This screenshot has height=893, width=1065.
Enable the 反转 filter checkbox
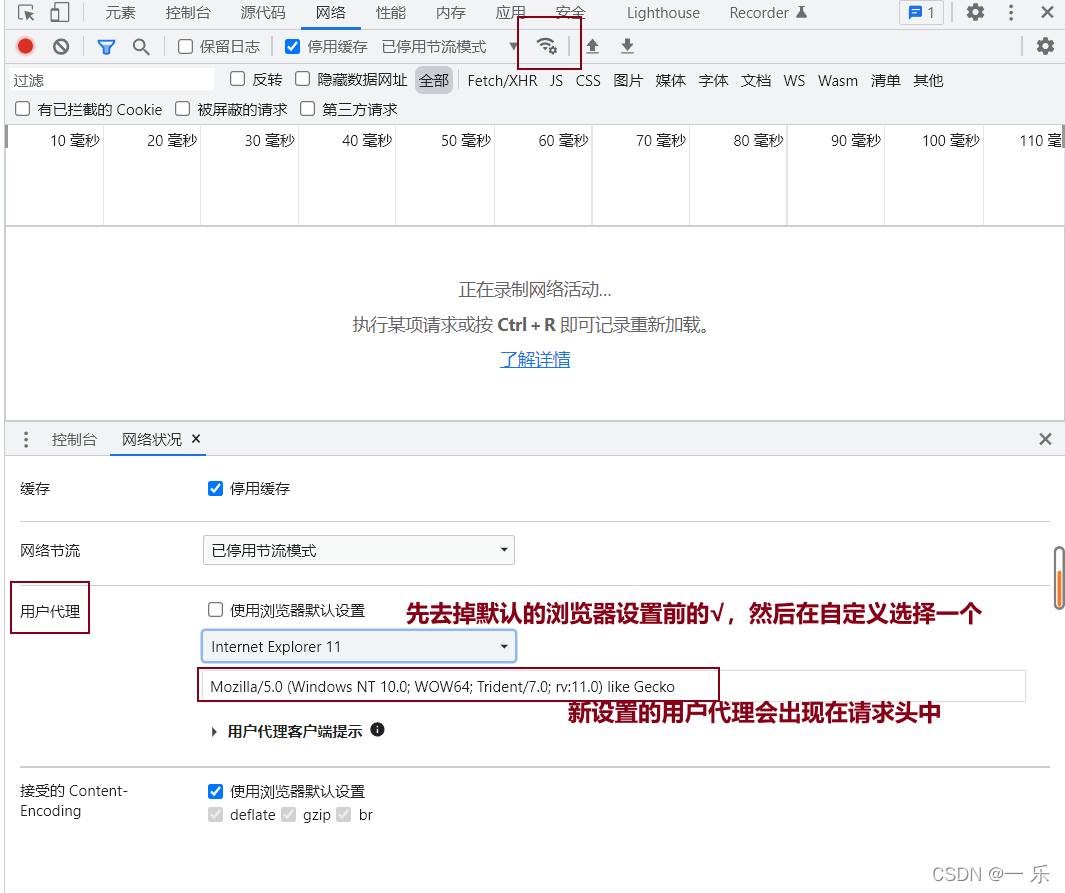coord(237,79)
